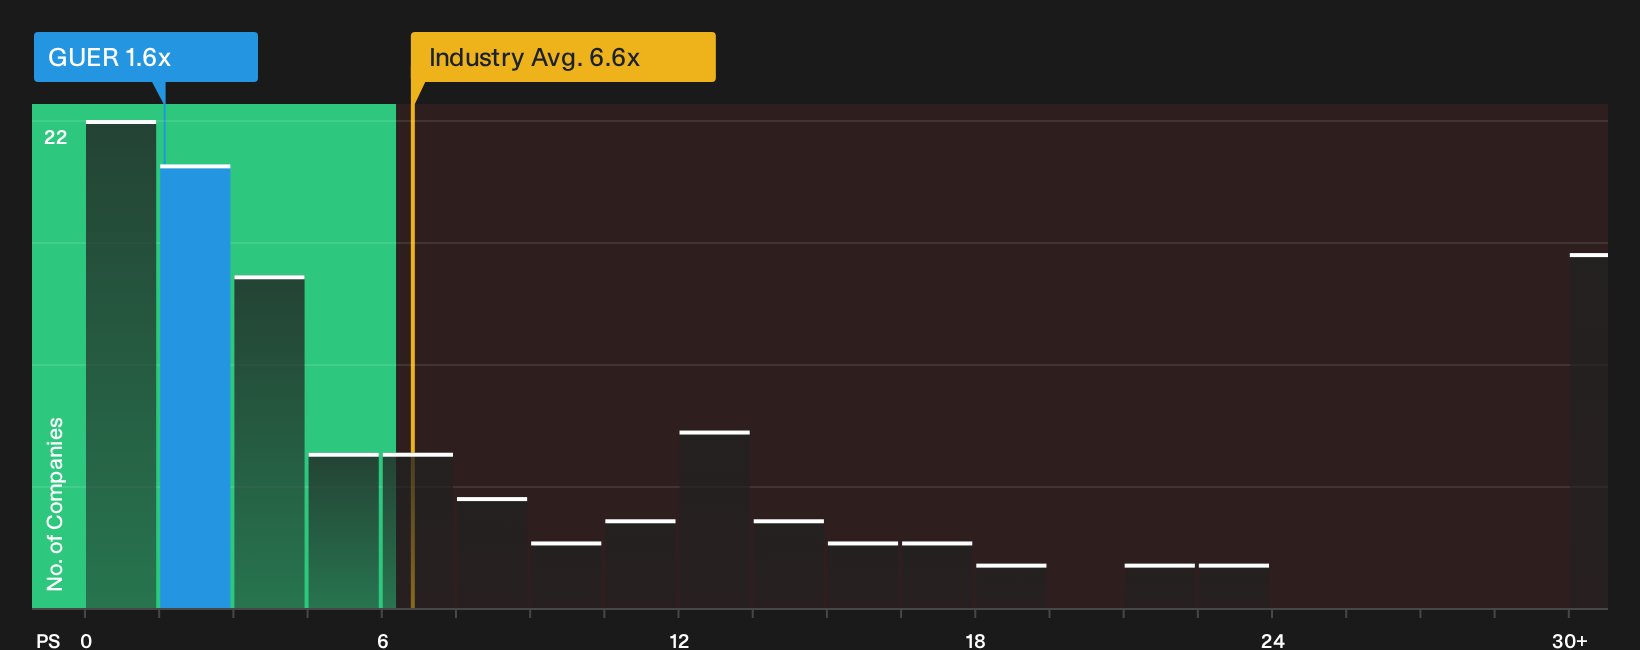1640x650 pixels.
Task: Click the Industry Avg. 6.6x label
Action: (x=563, y=57)
